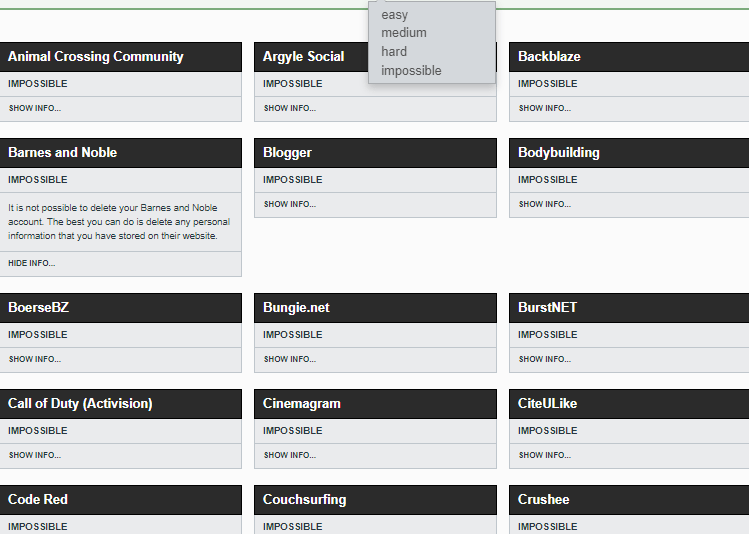Open the Barnes and Noble title link
749x534 pixels.
[x=63, y=152]
